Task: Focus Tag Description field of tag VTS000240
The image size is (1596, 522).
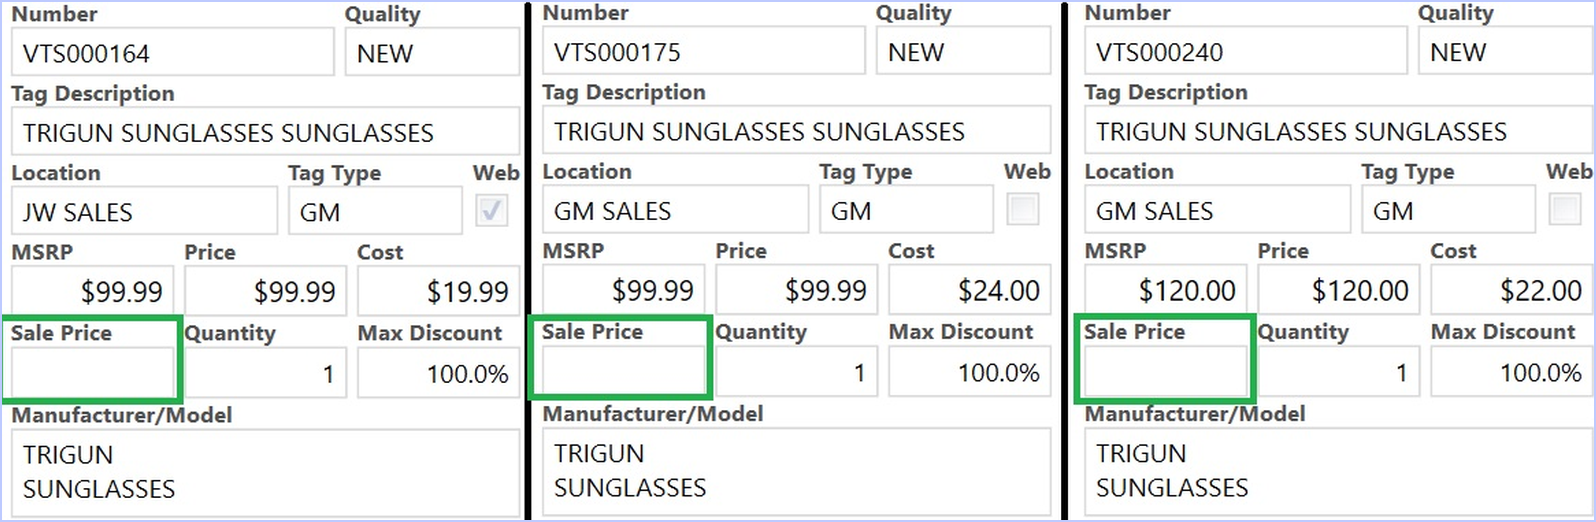Action: tap(1340, 131)
